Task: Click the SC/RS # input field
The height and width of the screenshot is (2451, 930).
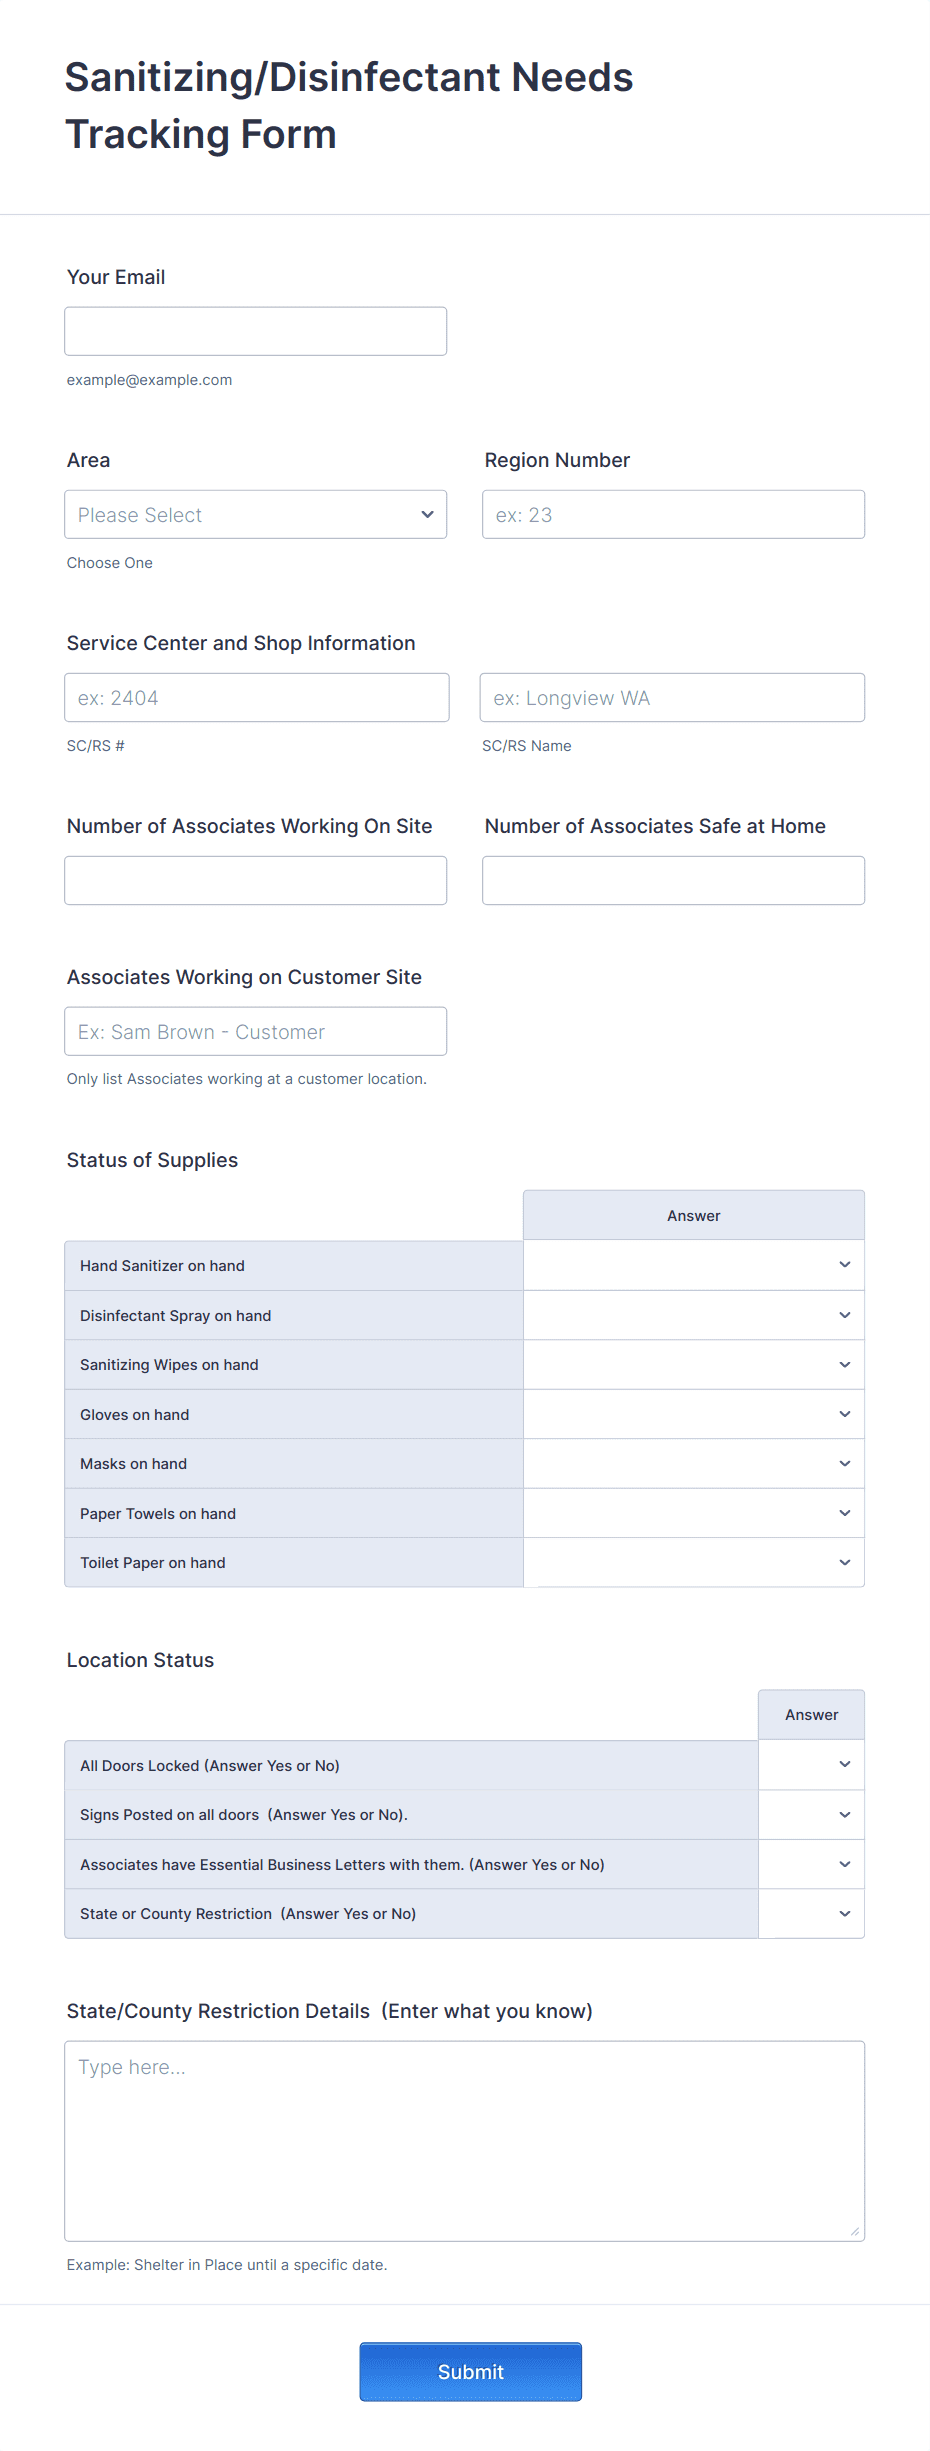Action: 257,697
